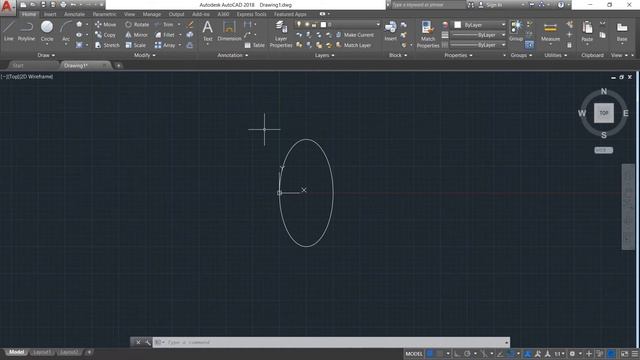The height and width of the screenshot is (360, 640).
Task: Open the View ribbon tab
Action: pos(129,14)
